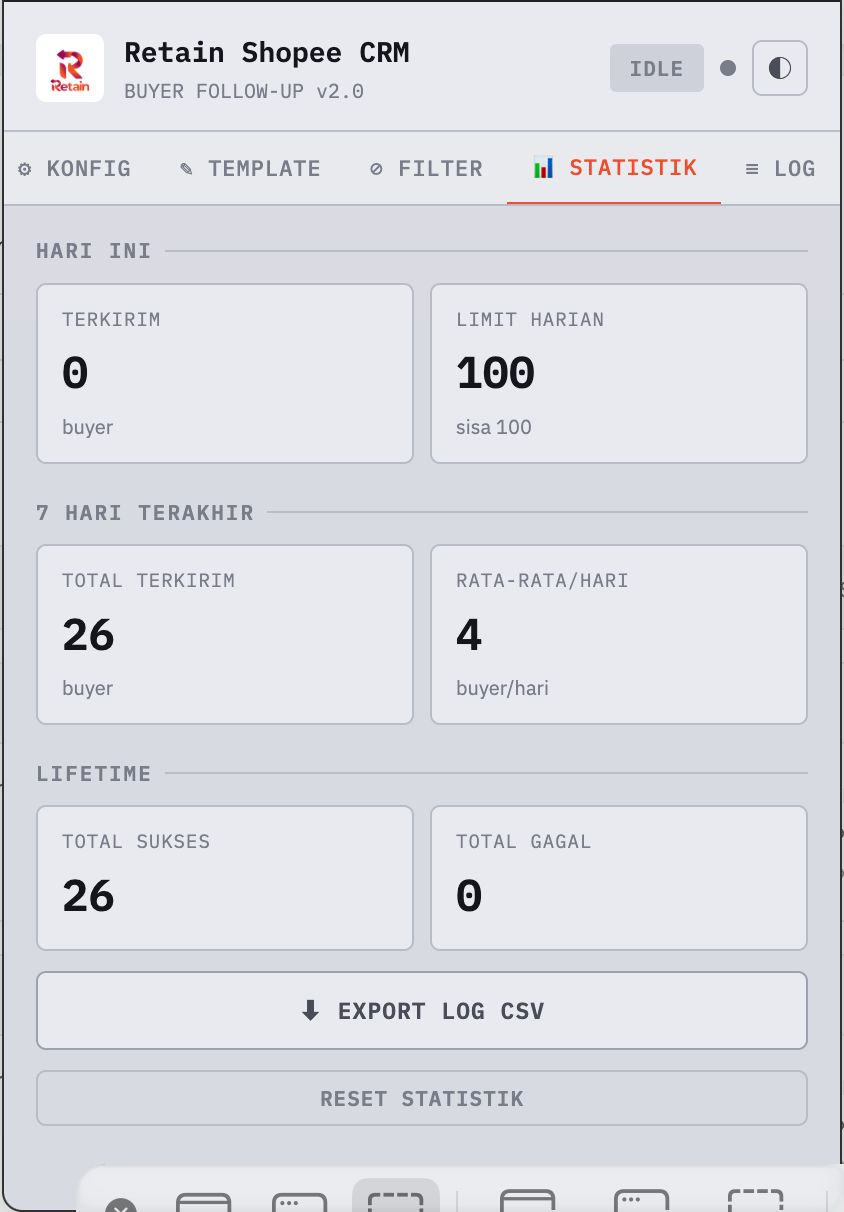Viewport: 844px width, 1212px height.
Task: Click the LIMIT HARIAN stat card
Action: click(x=618, y=374)
